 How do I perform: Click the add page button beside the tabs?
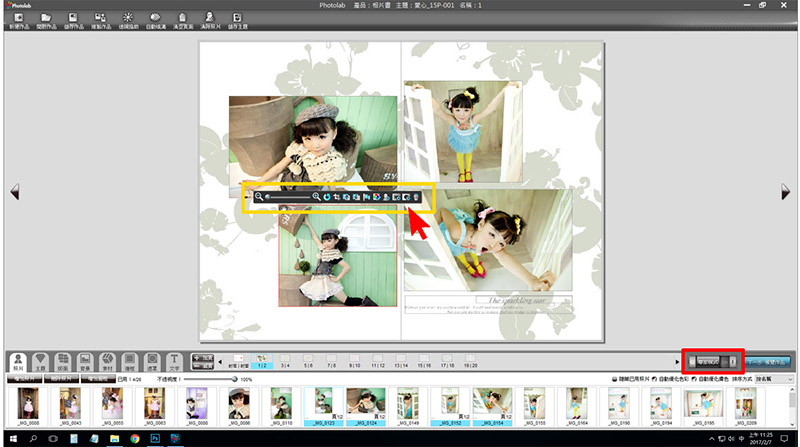click(x=203, y=358)
